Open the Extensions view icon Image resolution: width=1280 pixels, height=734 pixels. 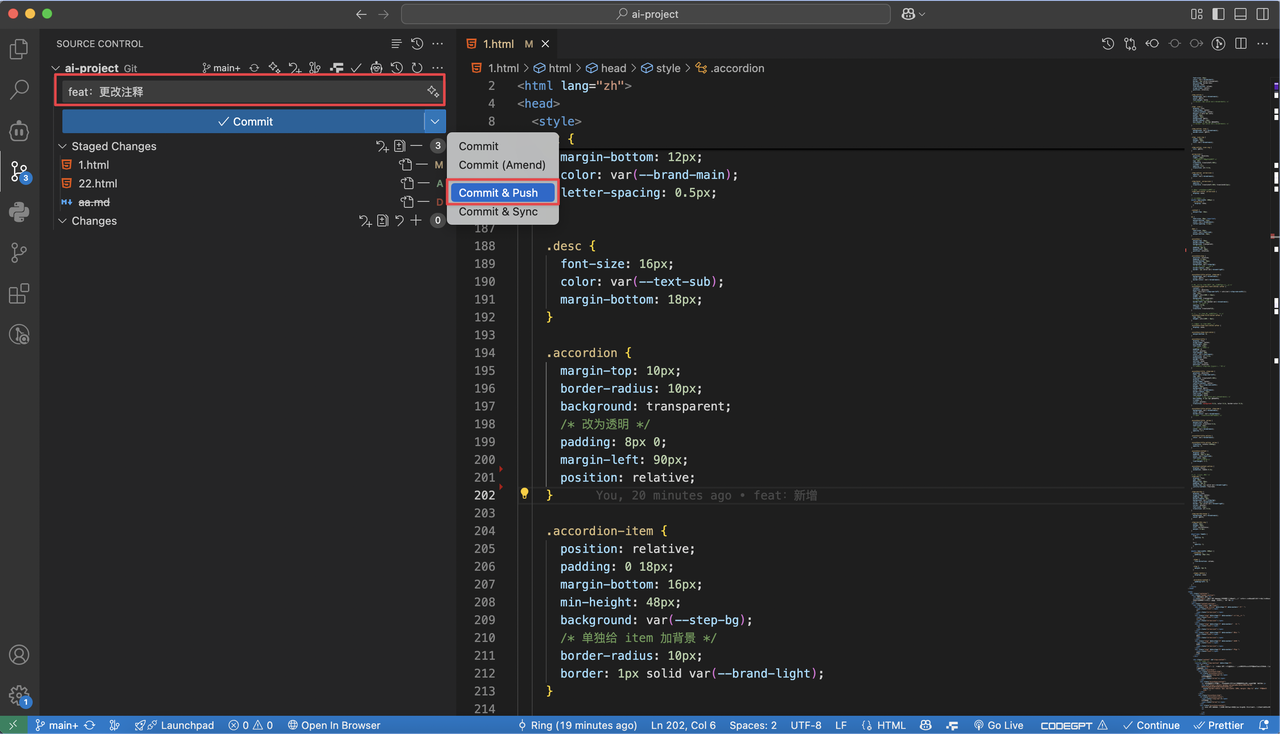coord(19,294)
